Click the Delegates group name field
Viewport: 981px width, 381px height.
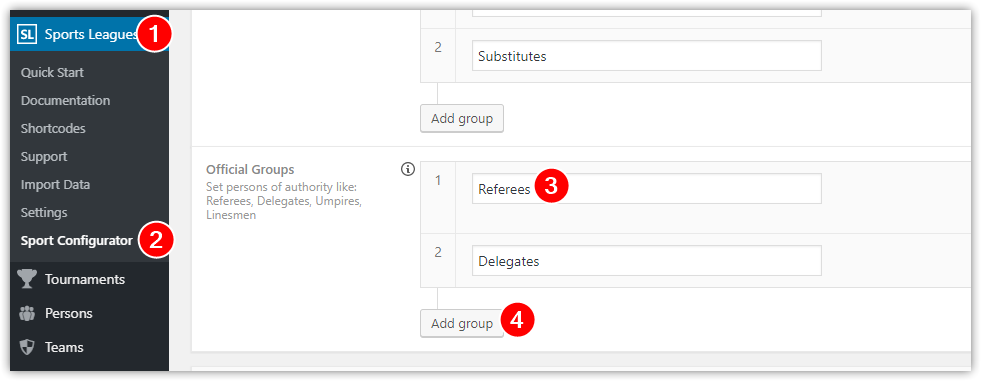pos(646,261)
